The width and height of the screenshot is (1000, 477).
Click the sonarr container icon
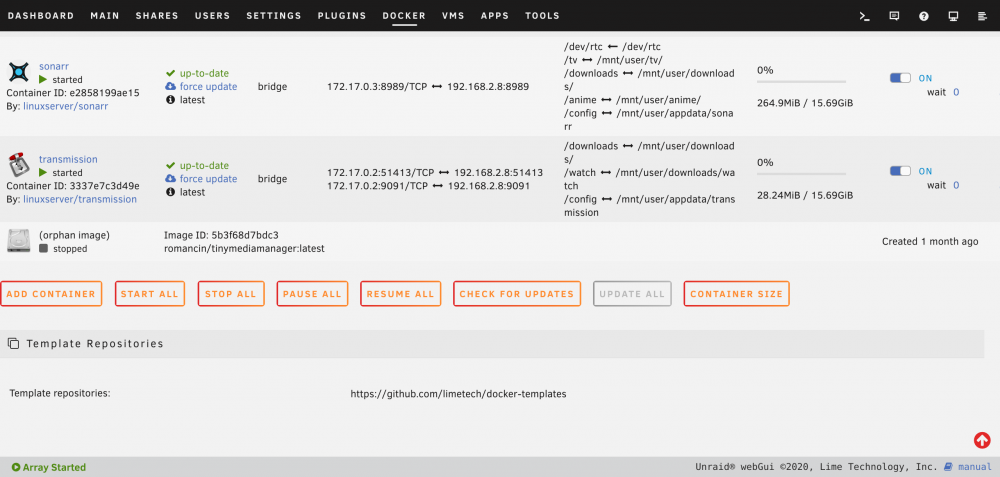18,71
